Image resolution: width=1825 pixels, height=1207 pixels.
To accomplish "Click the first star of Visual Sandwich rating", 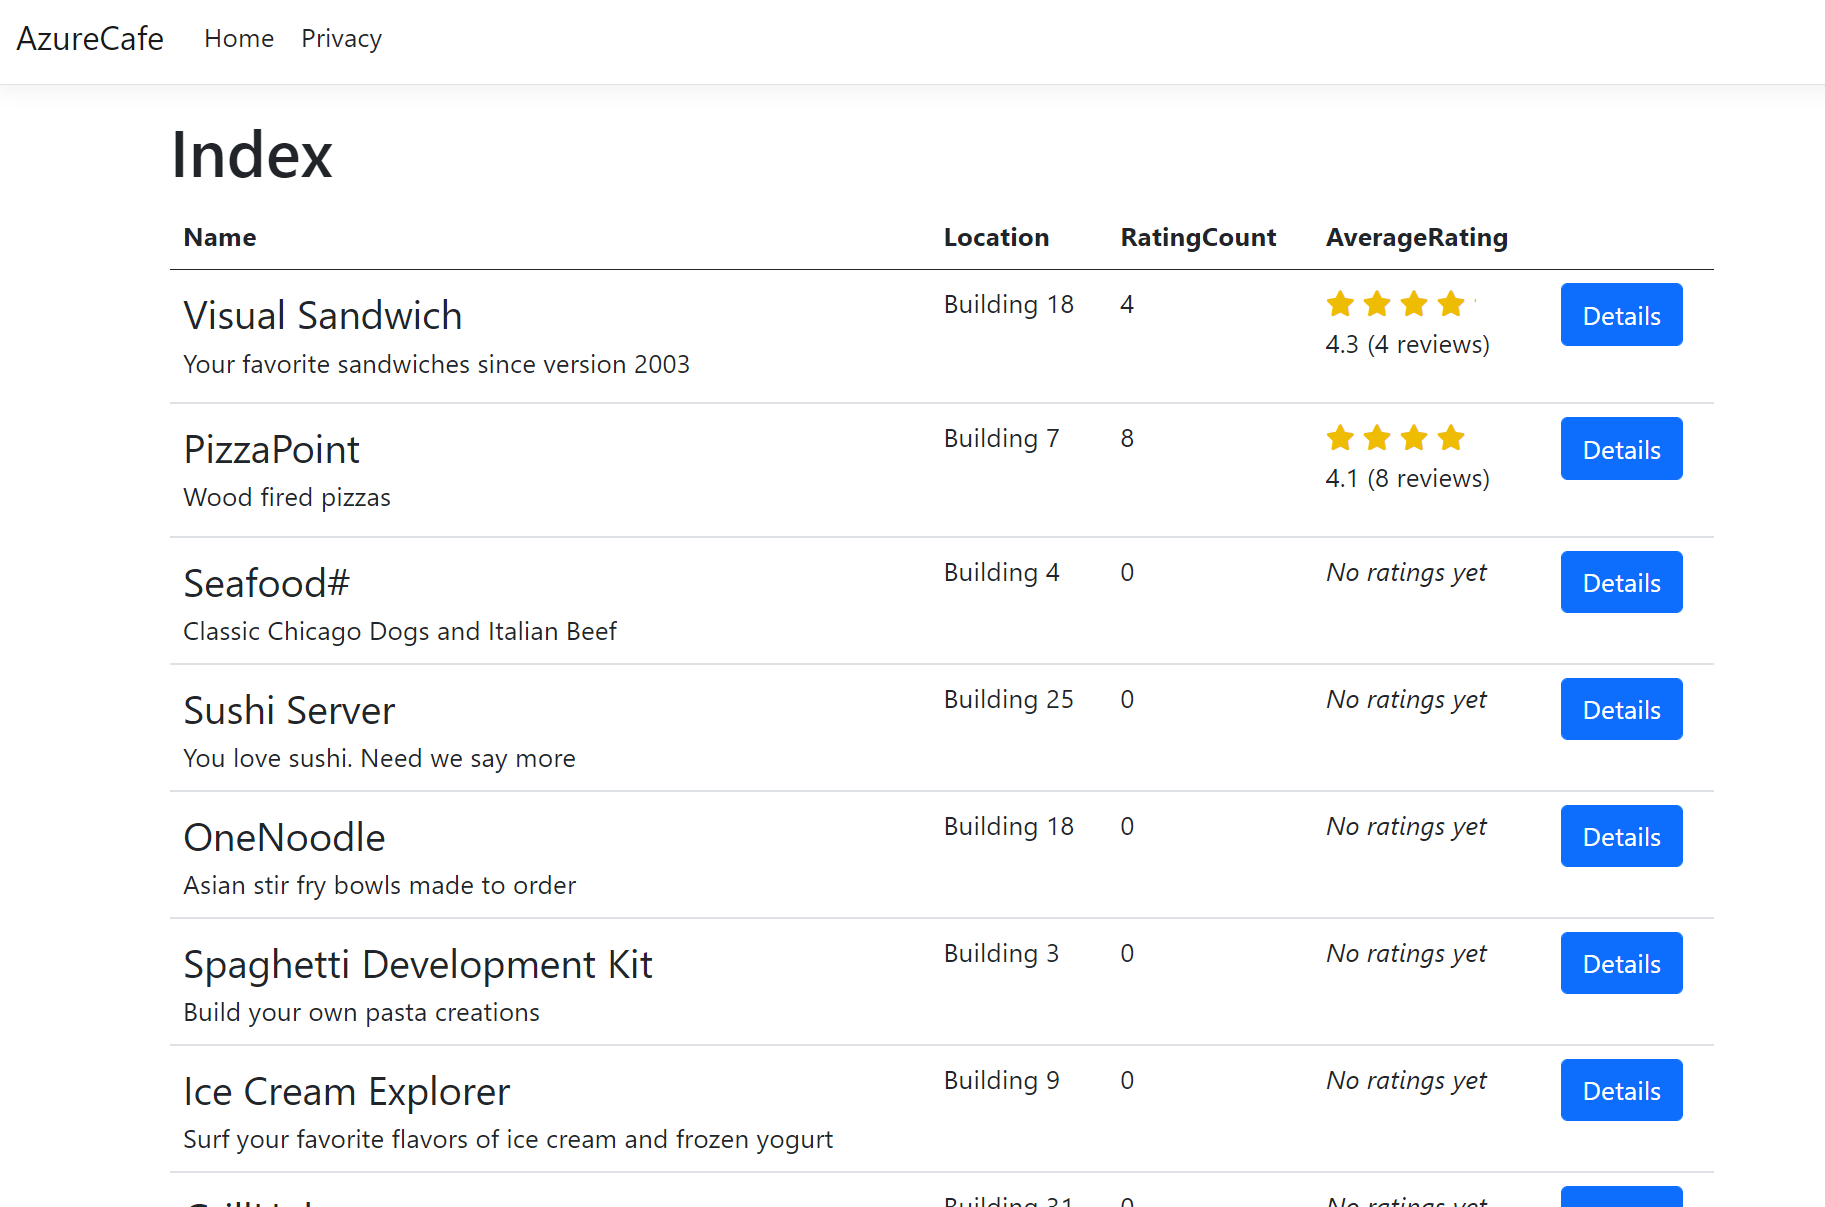I will (x=1340, y=303).
